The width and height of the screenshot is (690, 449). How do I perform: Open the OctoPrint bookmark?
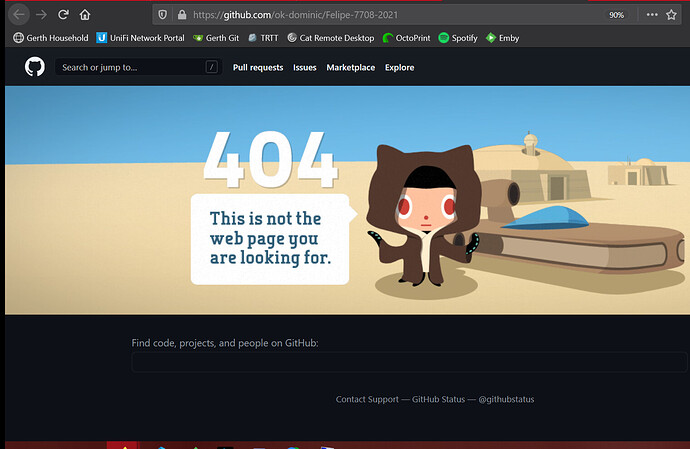pos(406,38)
